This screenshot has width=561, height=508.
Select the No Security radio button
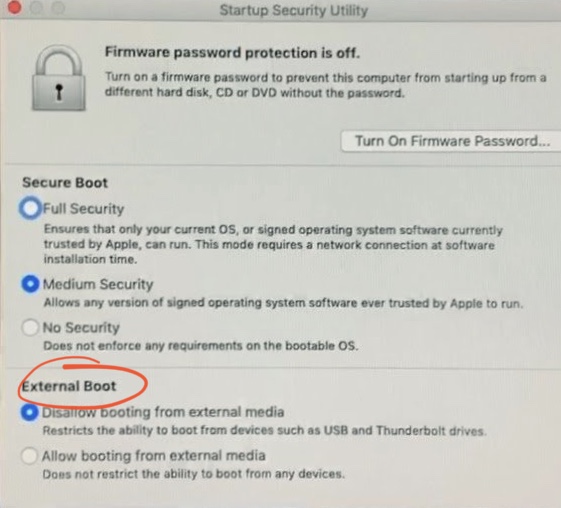coord(30,327)
